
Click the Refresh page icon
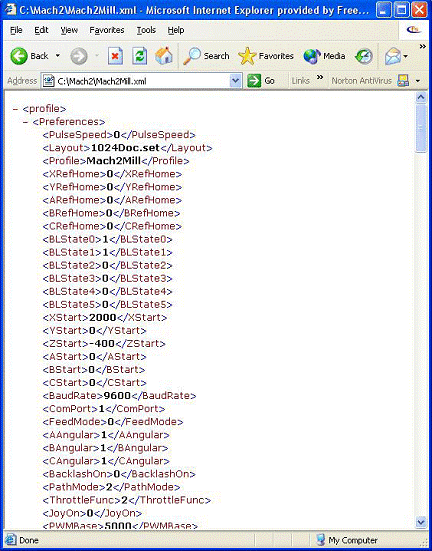[x=139, y=56]
